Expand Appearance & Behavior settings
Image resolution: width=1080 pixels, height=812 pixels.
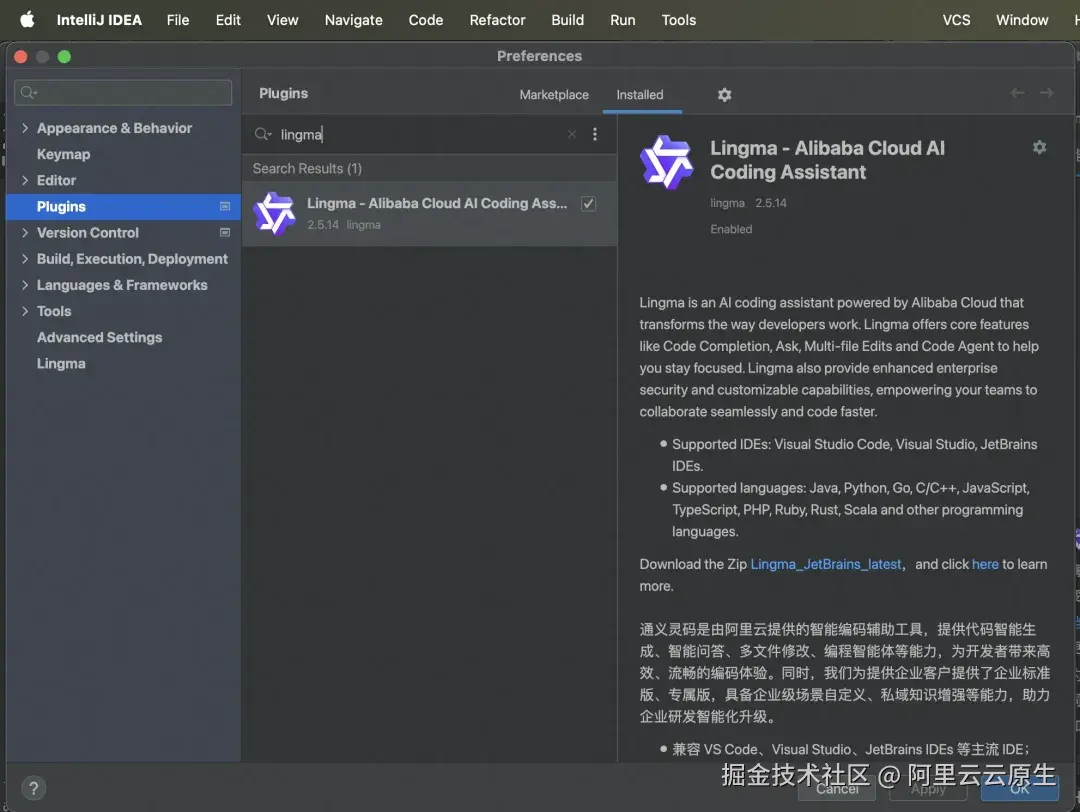25,128
